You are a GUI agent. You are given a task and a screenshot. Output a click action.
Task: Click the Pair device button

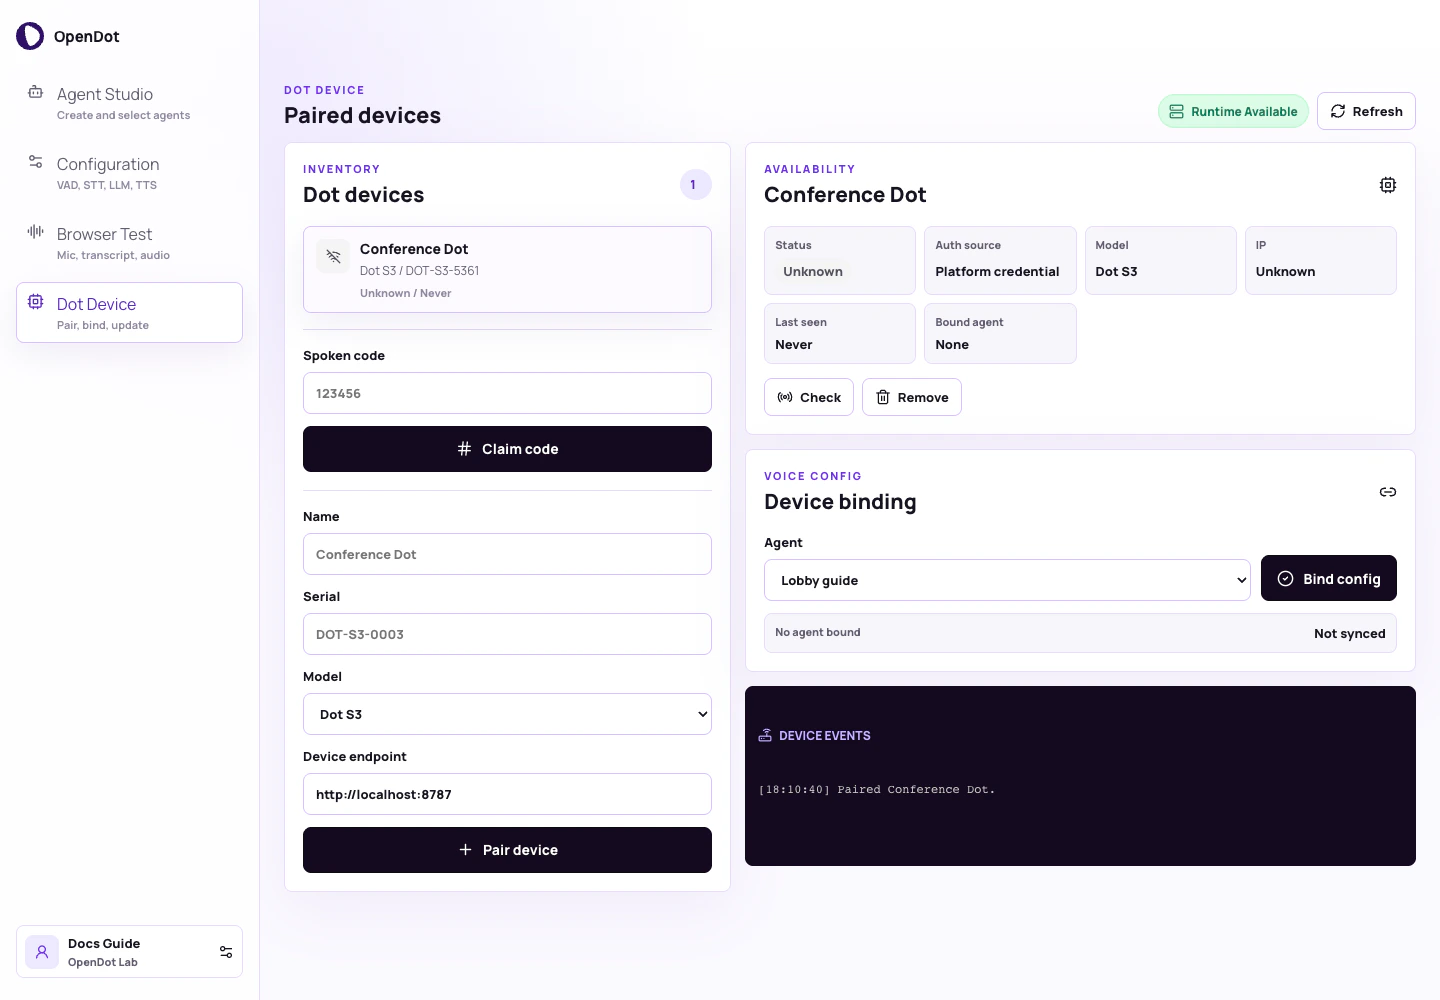pos(507,850)
